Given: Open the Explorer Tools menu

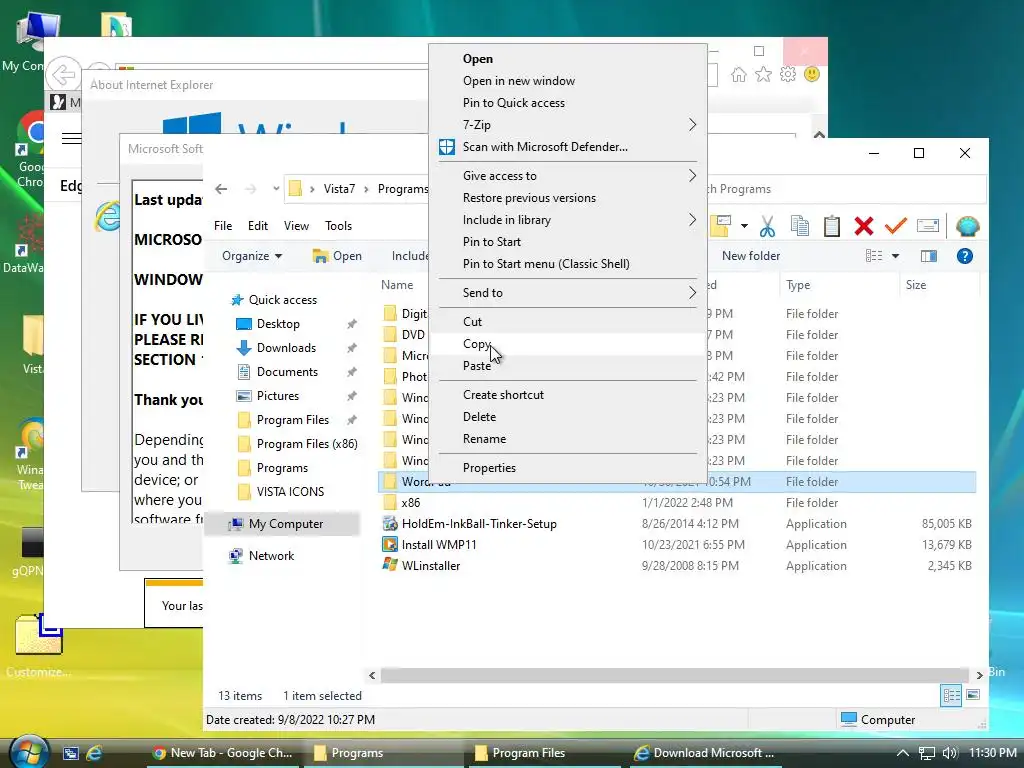Looking at the screenshot, I should (x=338, y=226).
